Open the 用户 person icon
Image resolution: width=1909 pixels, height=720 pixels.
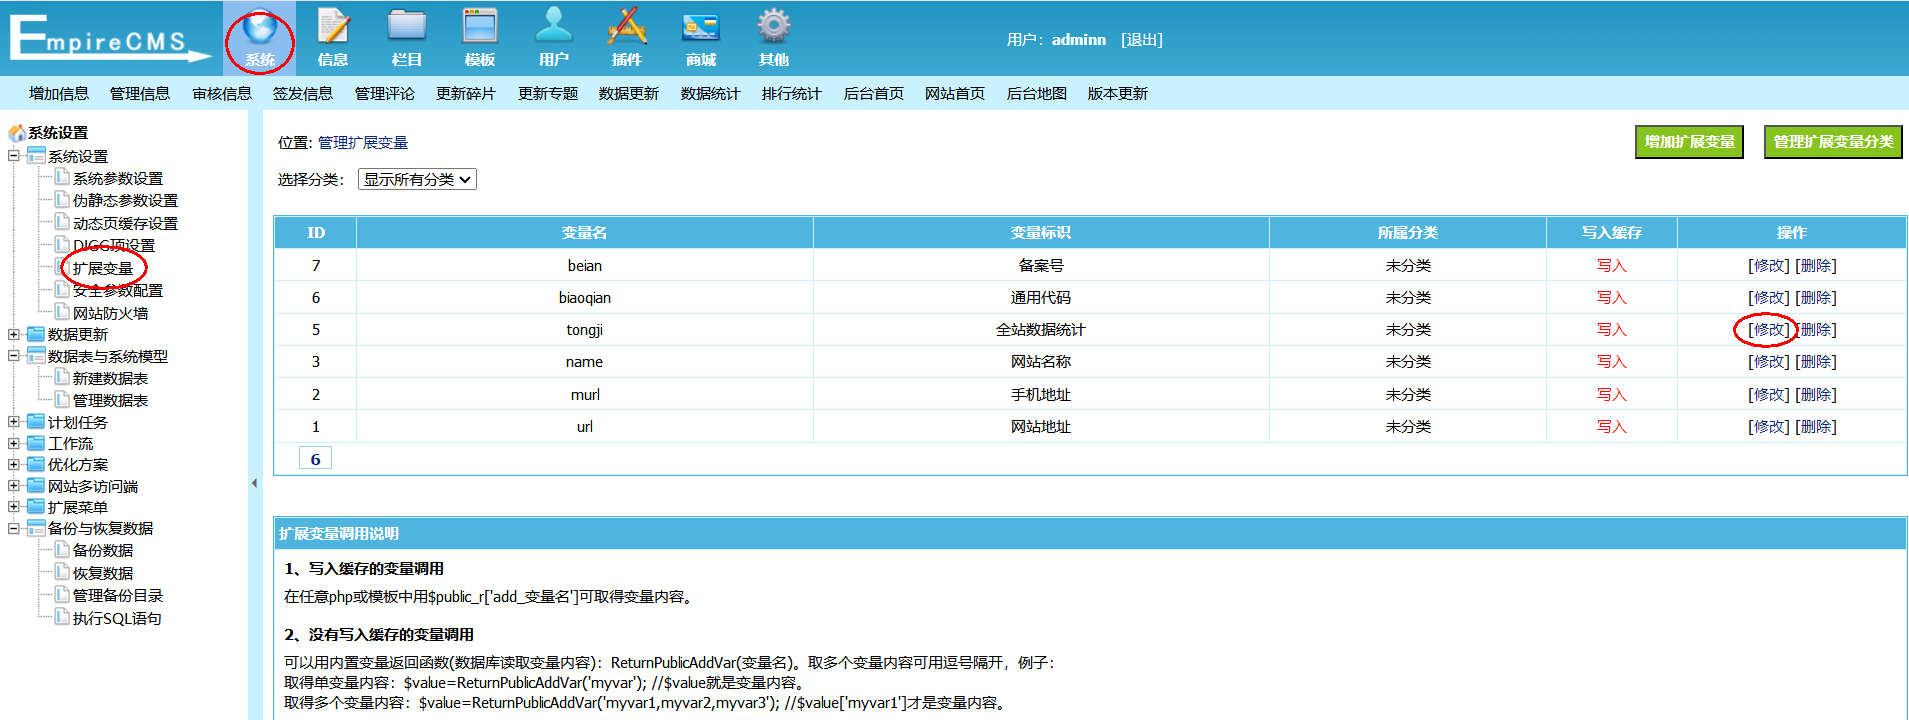(x=553, y=28)
